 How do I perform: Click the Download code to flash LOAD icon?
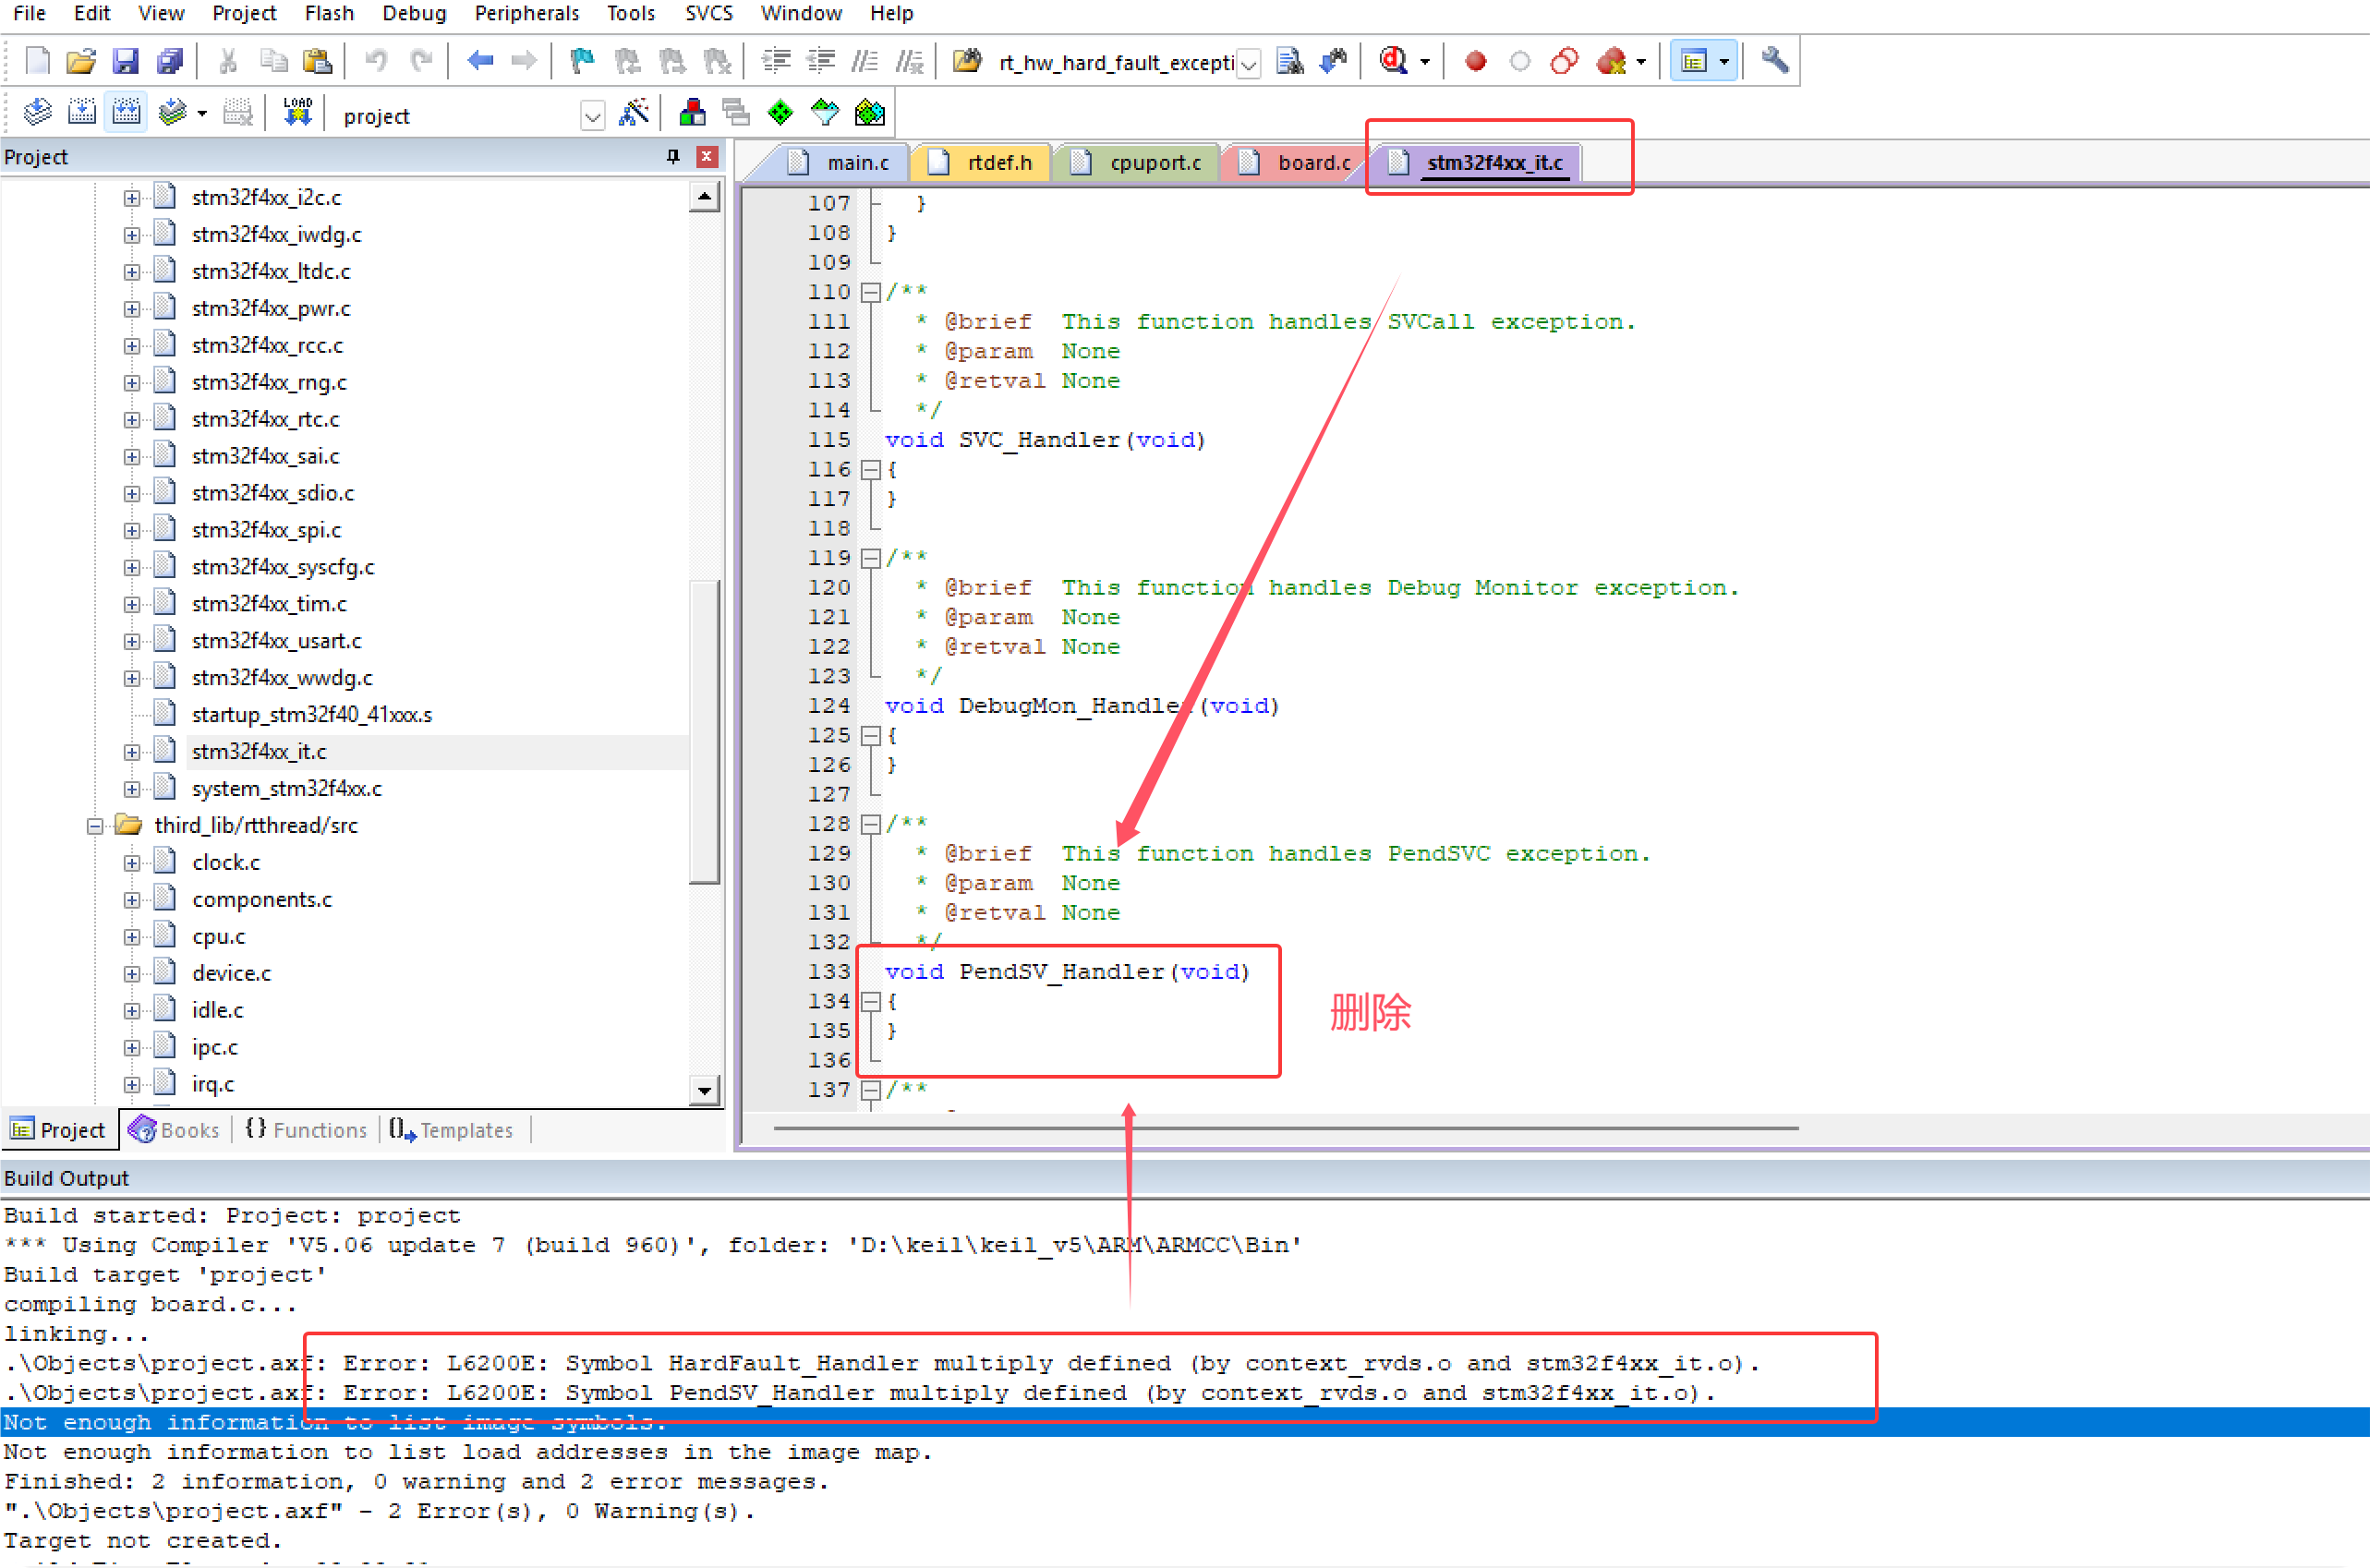click(296, 112)
